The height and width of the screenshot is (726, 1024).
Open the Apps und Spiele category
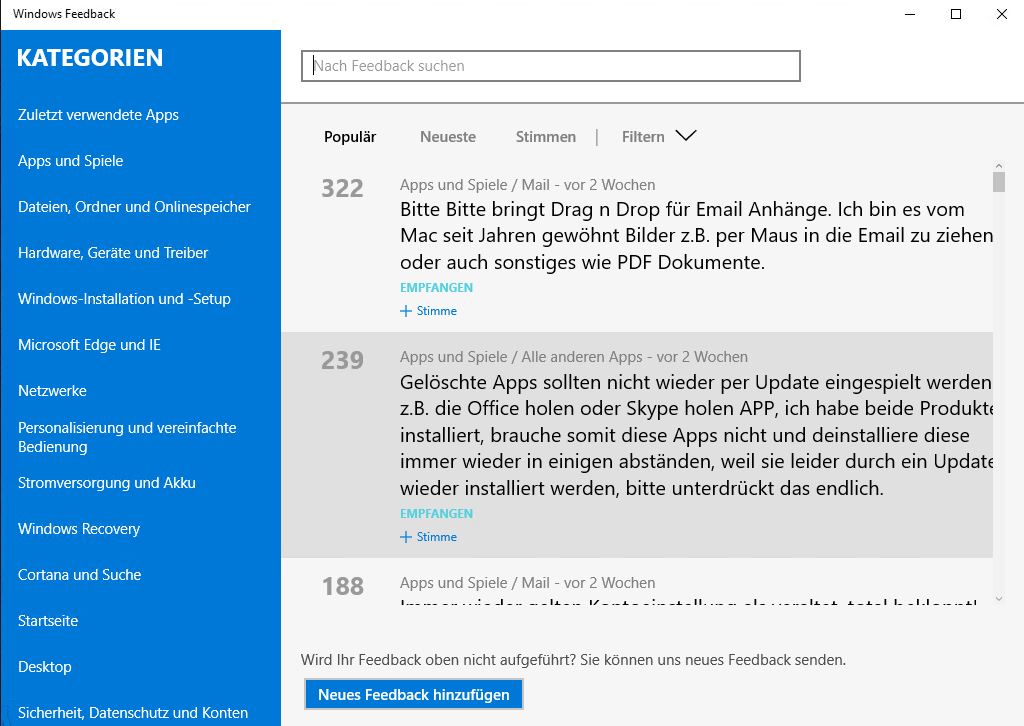pos(71,161)
